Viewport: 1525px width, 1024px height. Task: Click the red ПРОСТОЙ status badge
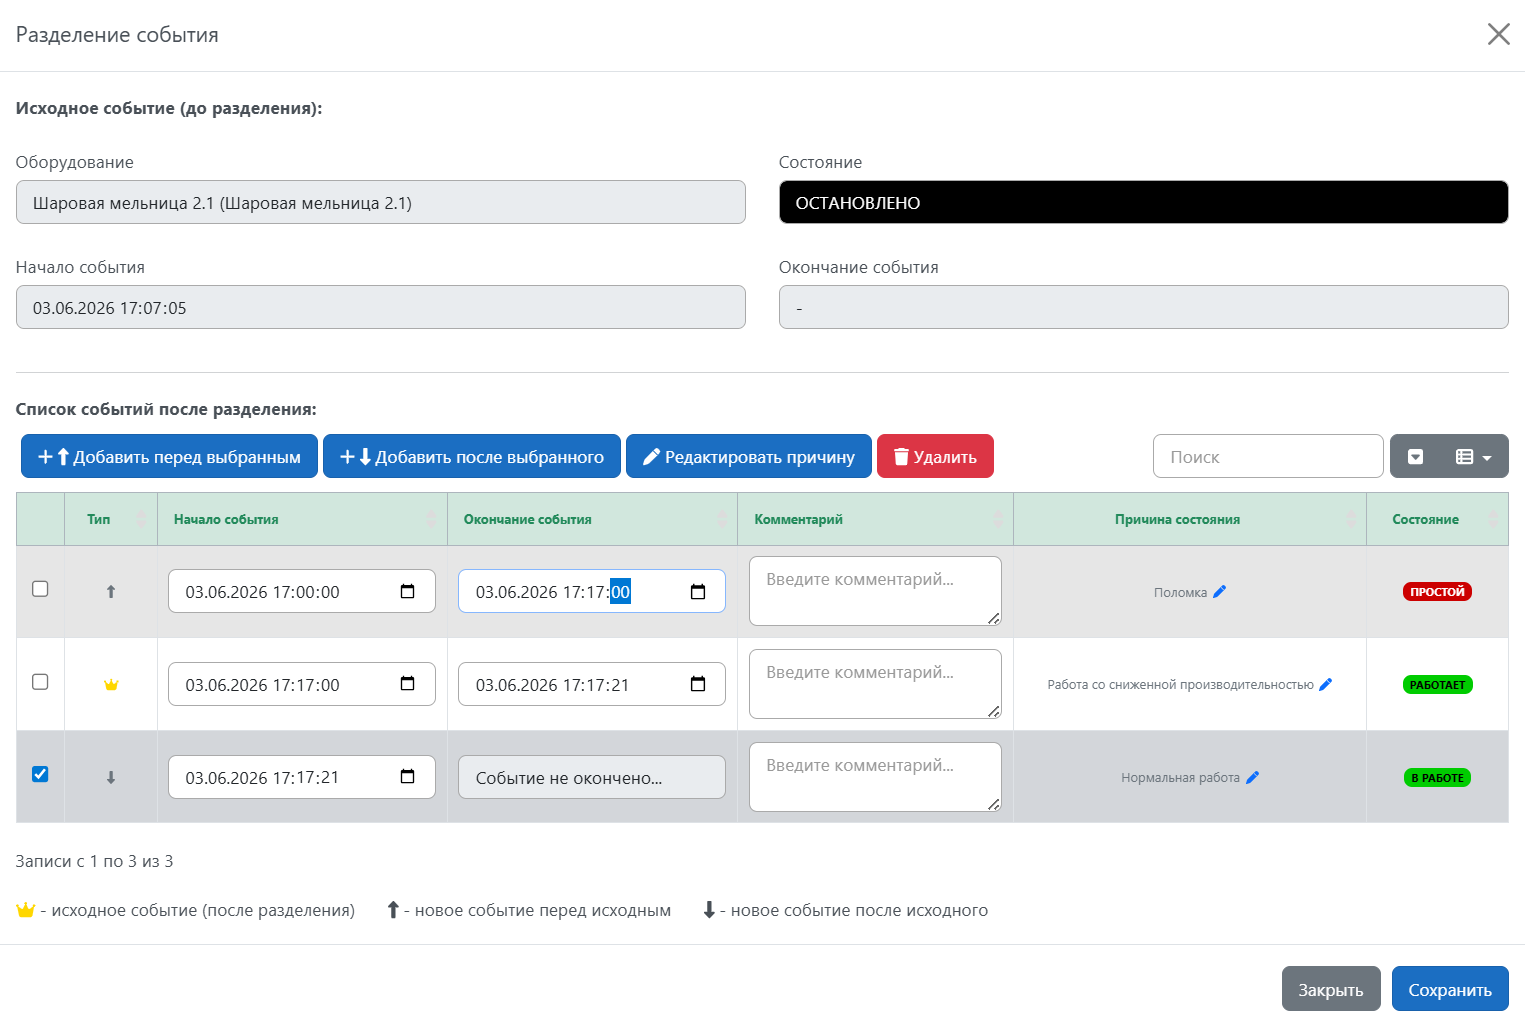coord(1437,592)
